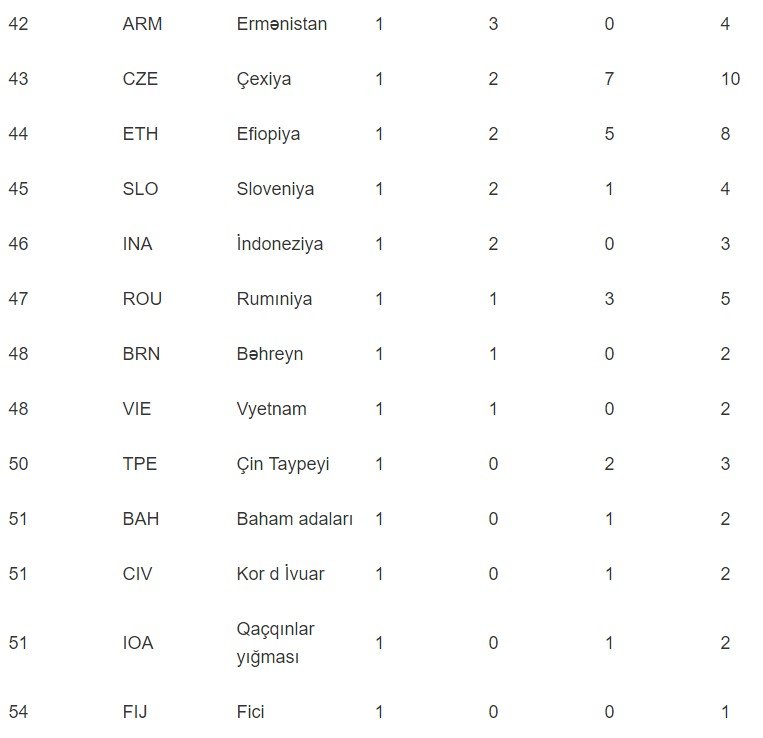Click the ROU country code
Image resolution: width=763 pixels, height=738 pixels.
pos(142,299)
